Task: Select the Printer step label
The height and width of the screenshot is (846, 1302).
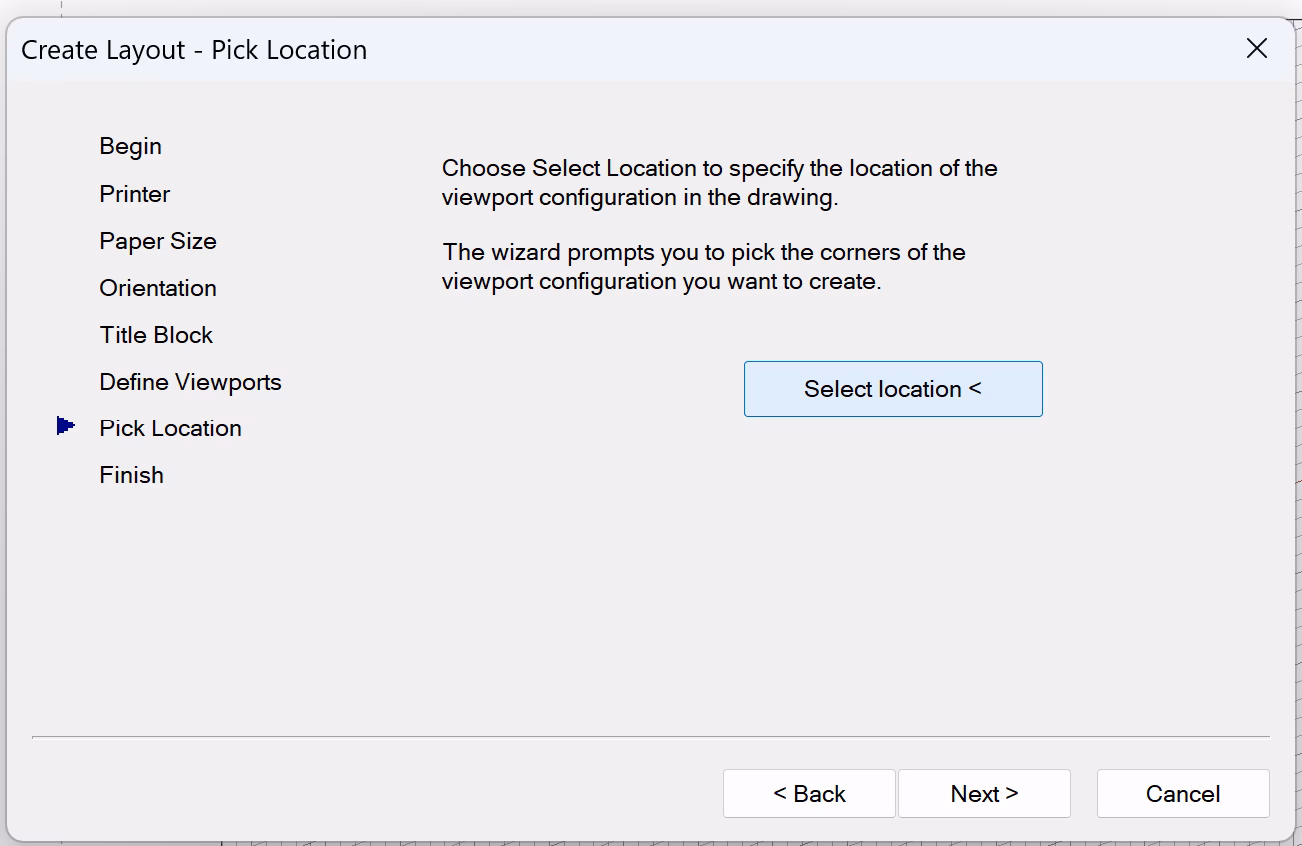Action: tap(135, 194)
